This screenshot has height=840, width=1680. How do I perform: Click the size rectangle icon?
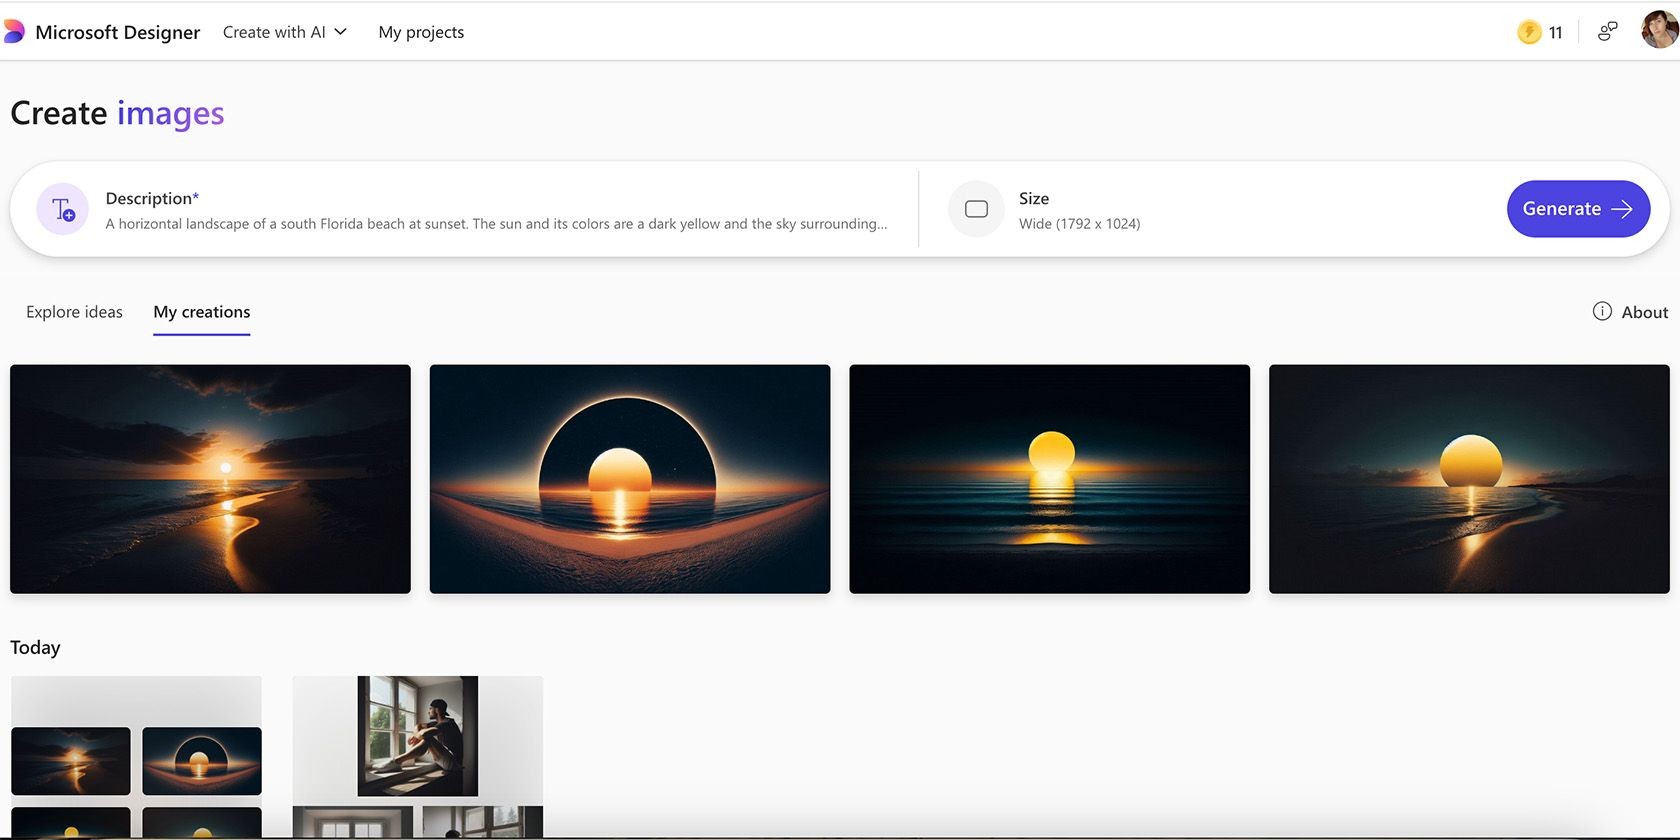(x=976, y=209)
